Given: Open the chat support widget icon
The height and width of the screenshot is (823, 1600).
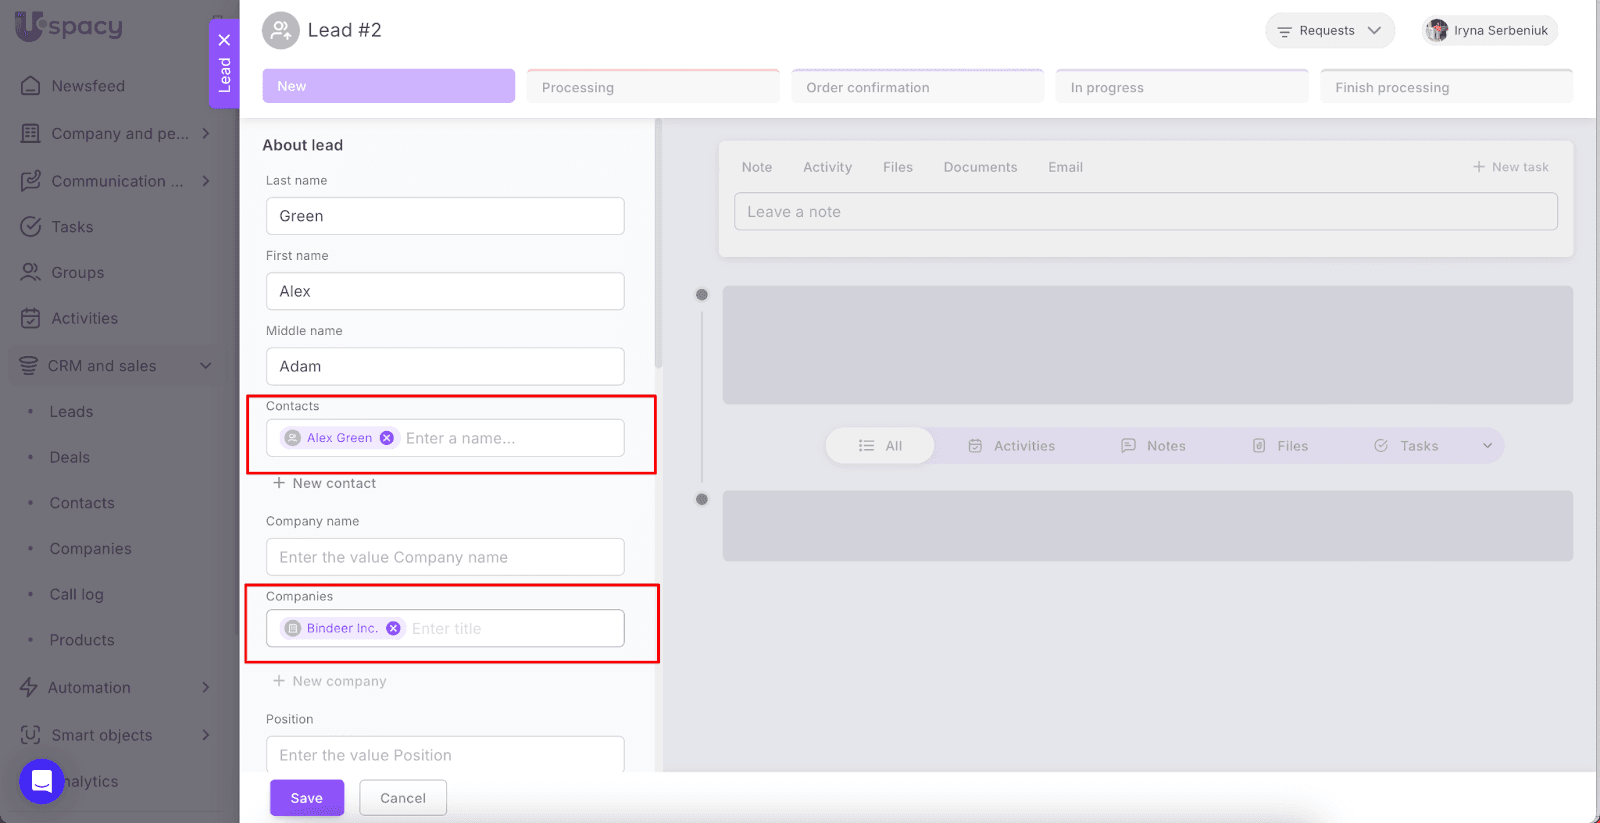Looking at the screenshot, I should 42,781.
